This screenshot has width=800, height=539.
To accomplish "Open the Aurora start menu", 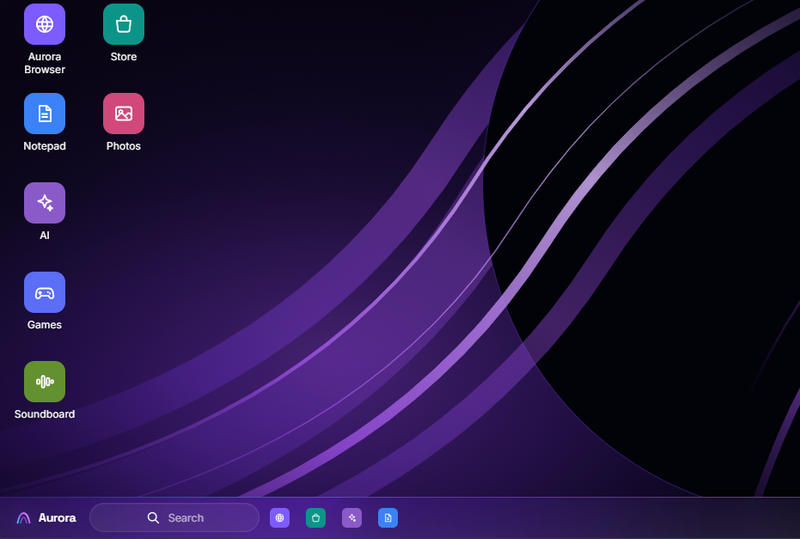I will (x=46, y=518).
